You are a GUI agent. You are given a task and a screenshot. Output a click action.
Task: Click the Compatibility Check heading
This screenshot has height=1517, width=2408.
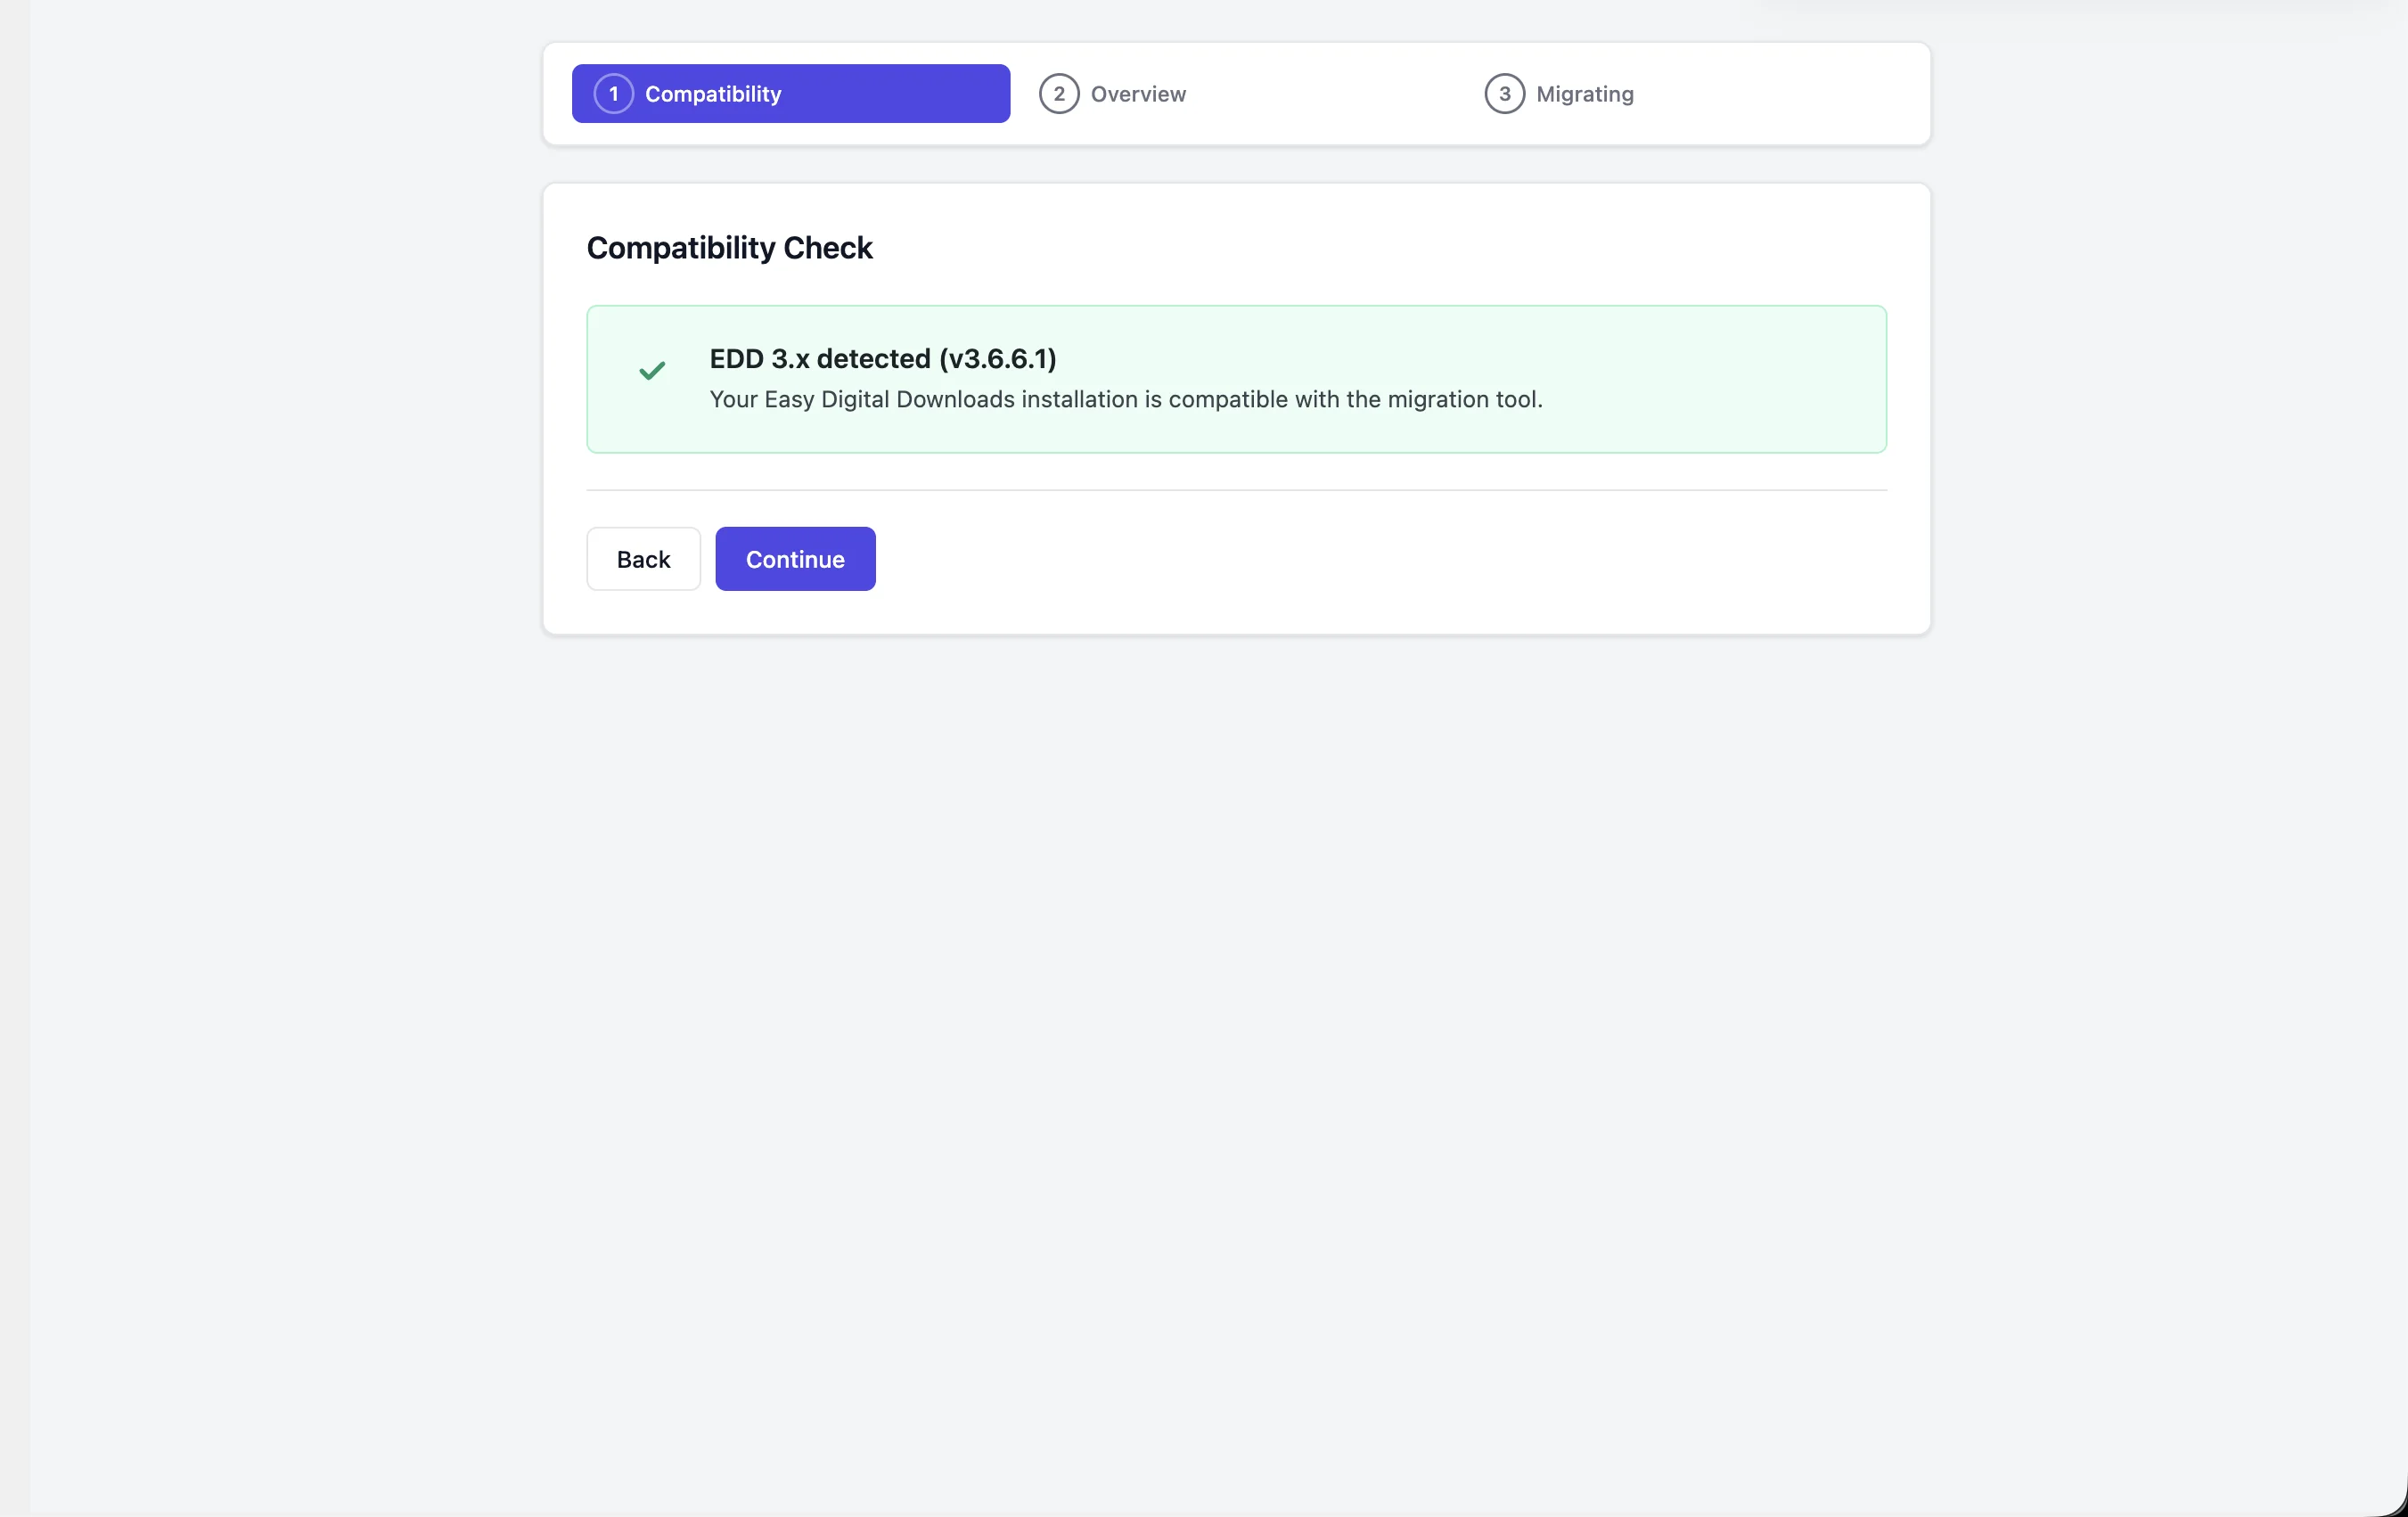coord(730,247)
